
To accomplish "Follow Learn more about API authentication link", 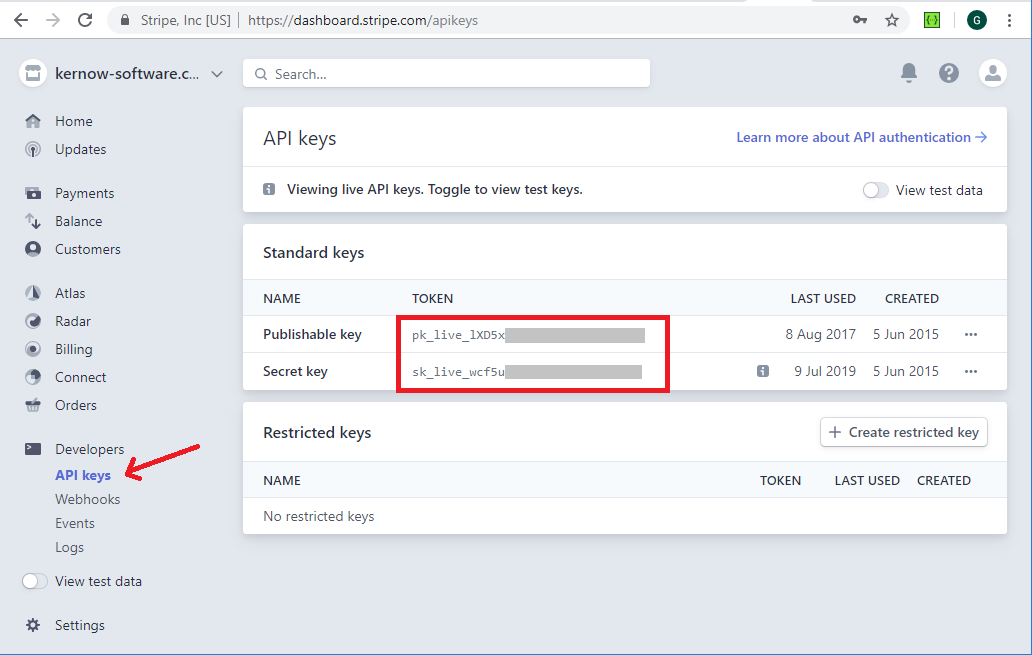I will click(861, 137).
